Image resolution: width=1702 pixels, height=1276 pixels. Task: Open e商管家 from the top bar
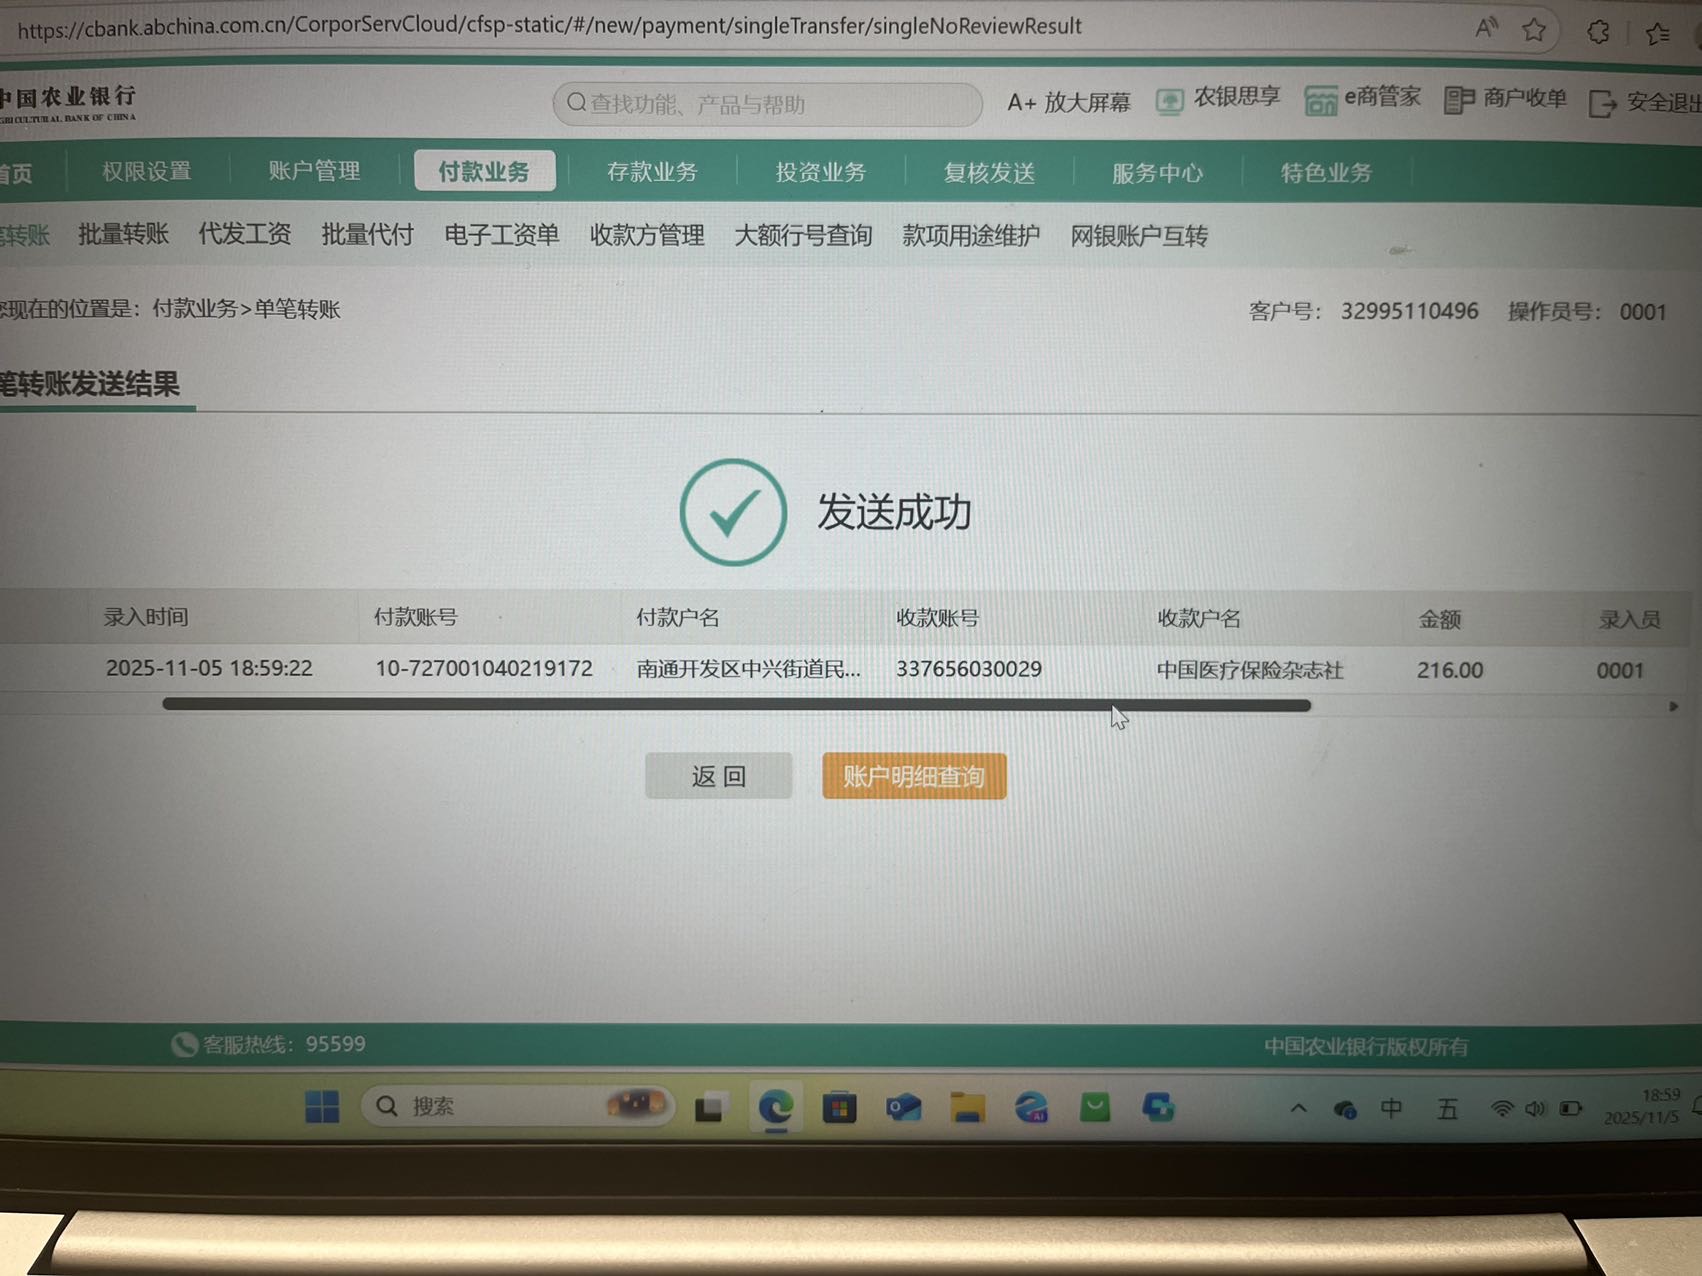coord(1321,100)
